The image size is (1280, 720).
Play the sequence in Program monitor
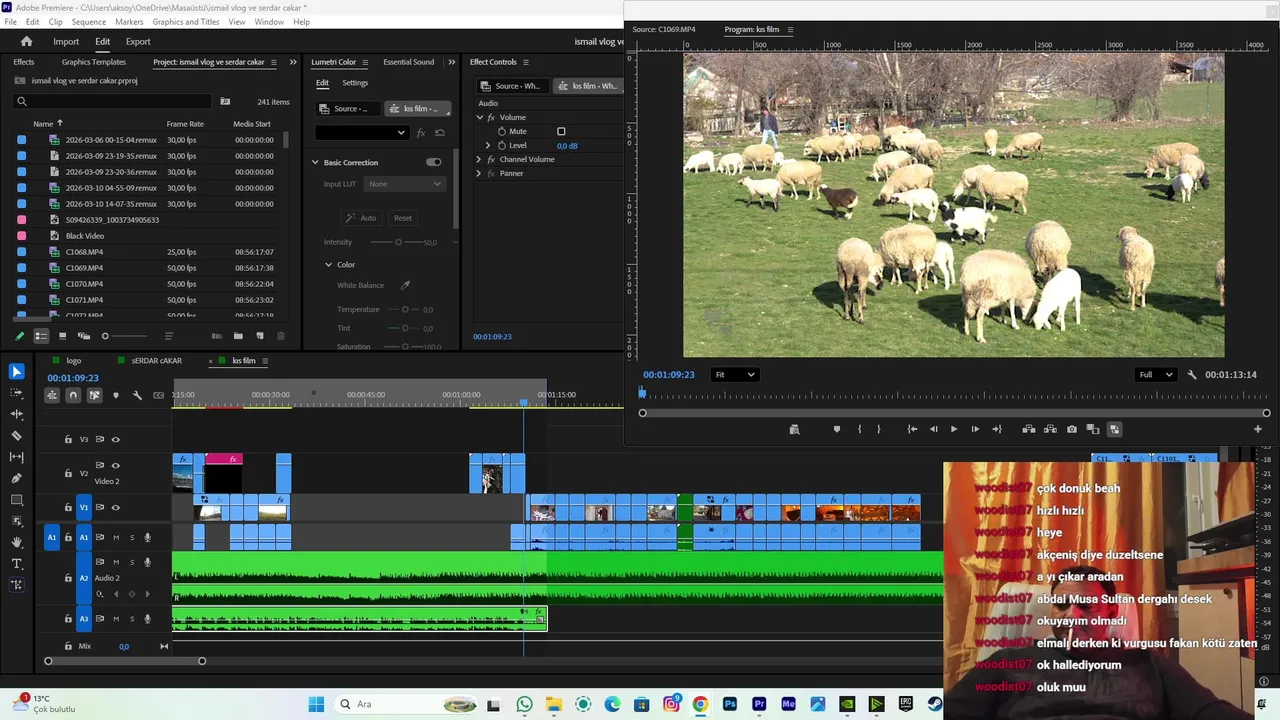point(954,429)
